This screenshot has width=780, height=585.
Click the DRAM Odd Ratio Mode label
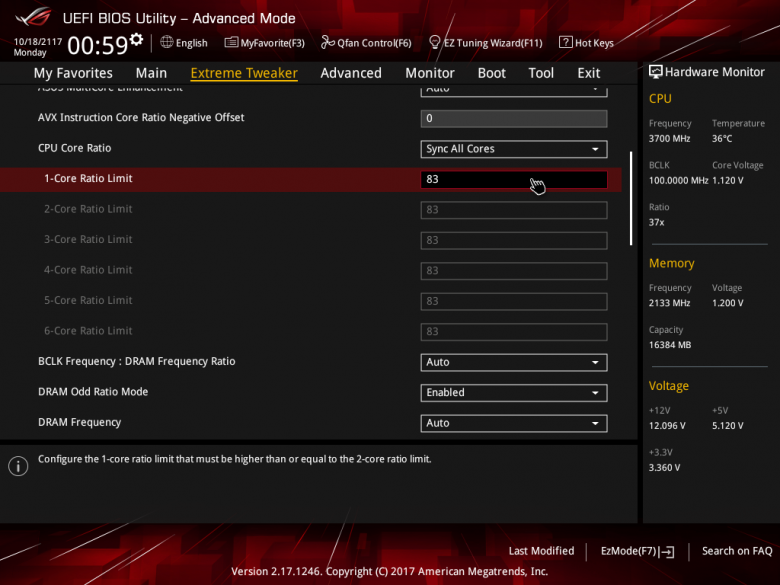point(93,391)
